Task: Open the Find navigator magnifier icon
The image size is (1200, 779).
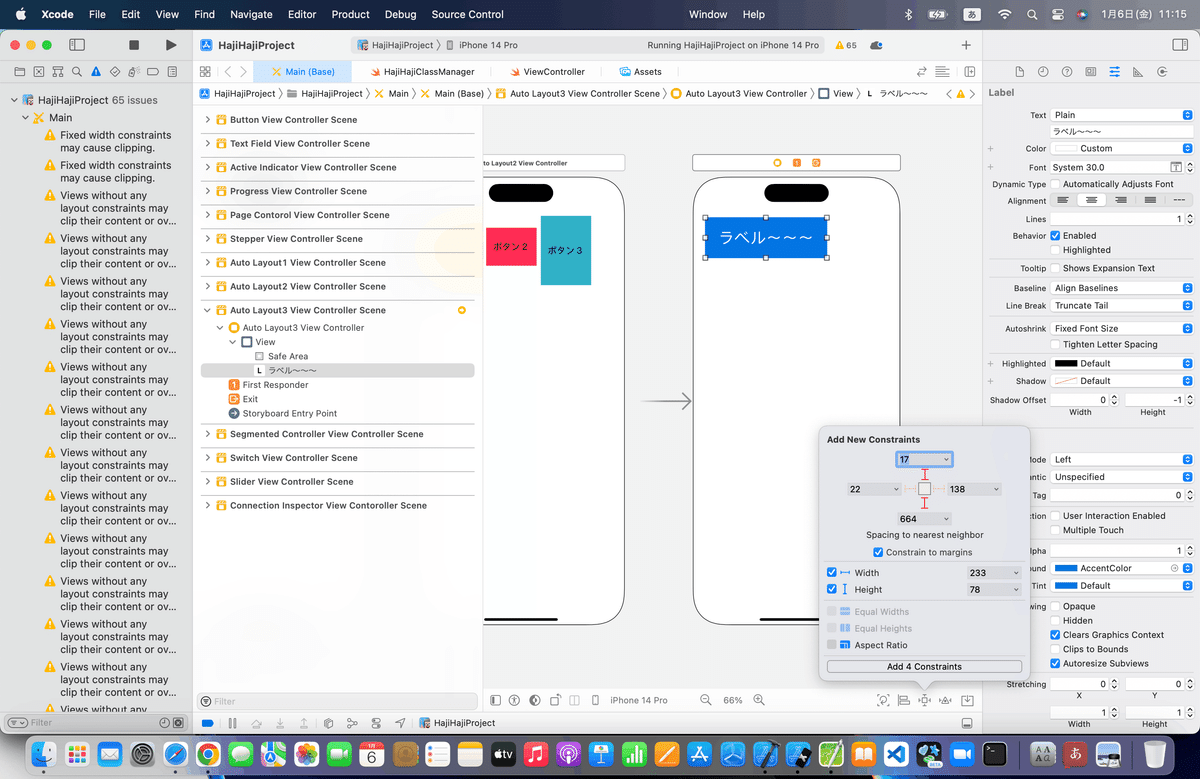Action: (76, 72)
